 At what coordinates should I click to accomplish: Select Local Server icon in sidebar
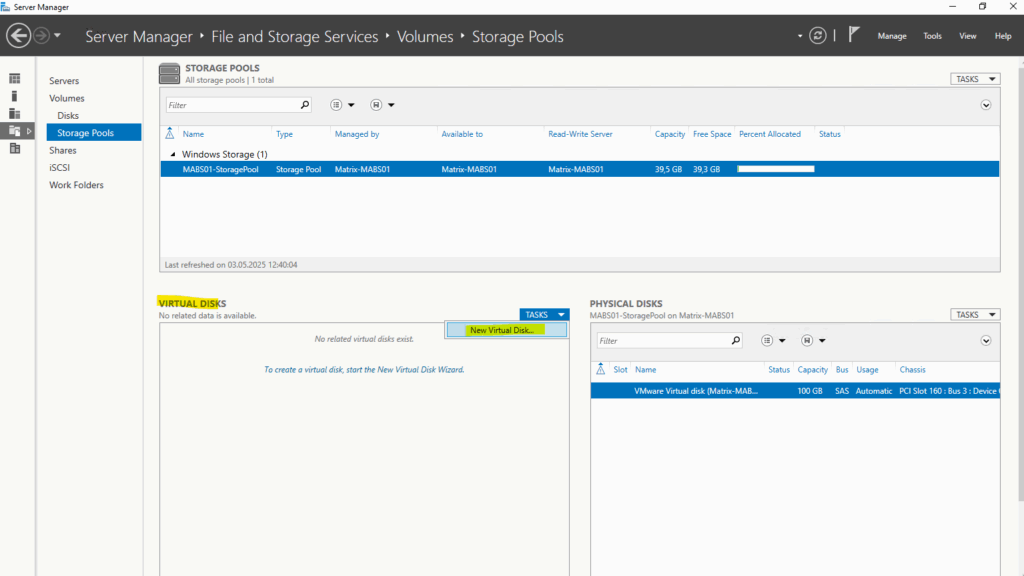tap(15, 96)
